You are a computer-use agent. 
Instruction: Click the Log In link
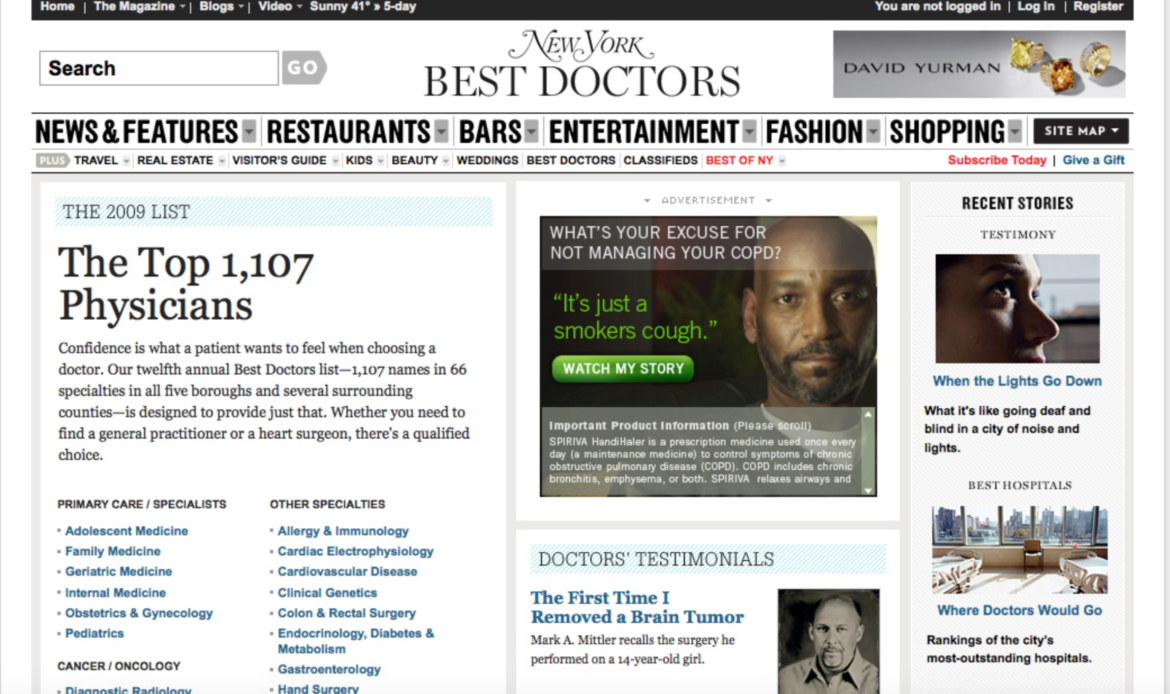(1036, 7)
